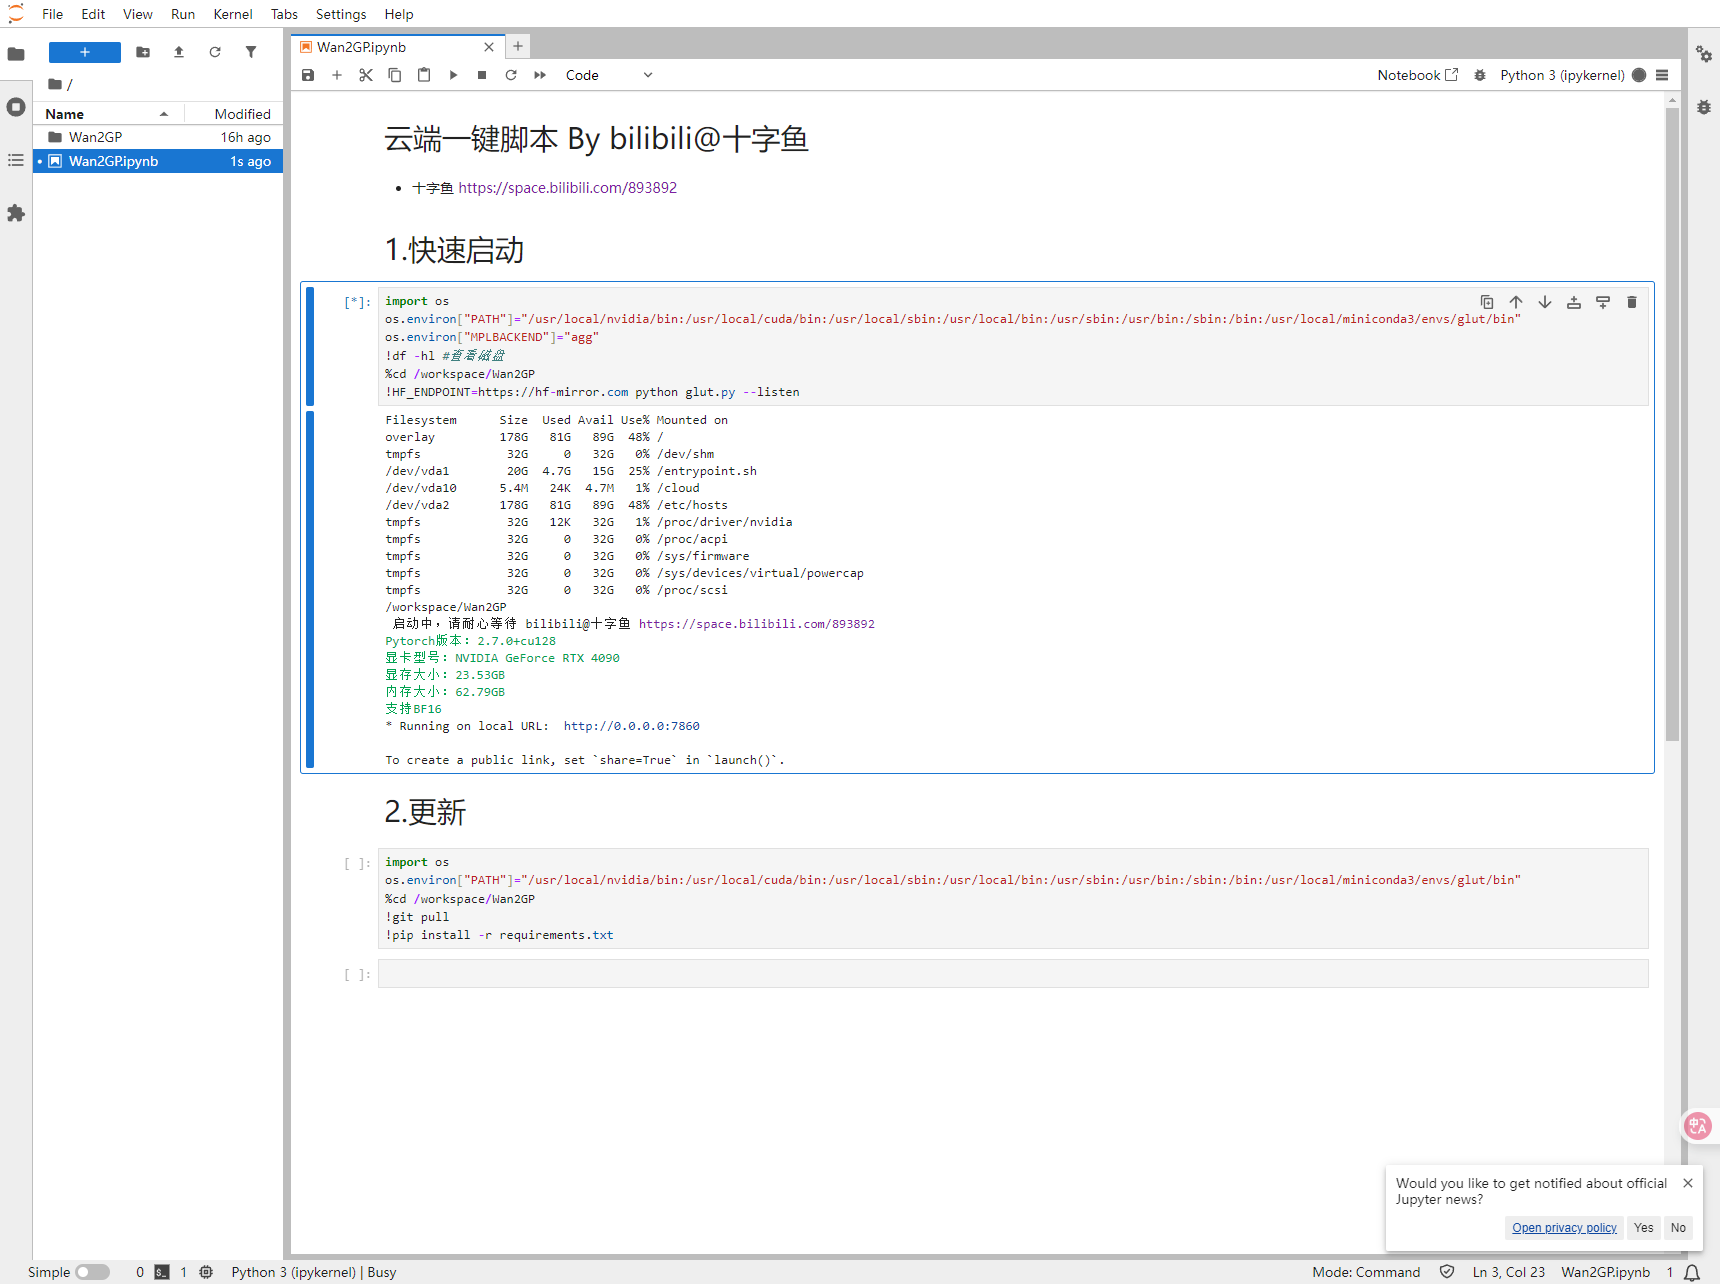Save the Wan2GP notebook
The height and width of the screenshot is (1284, 1720).
coord(308,75)
